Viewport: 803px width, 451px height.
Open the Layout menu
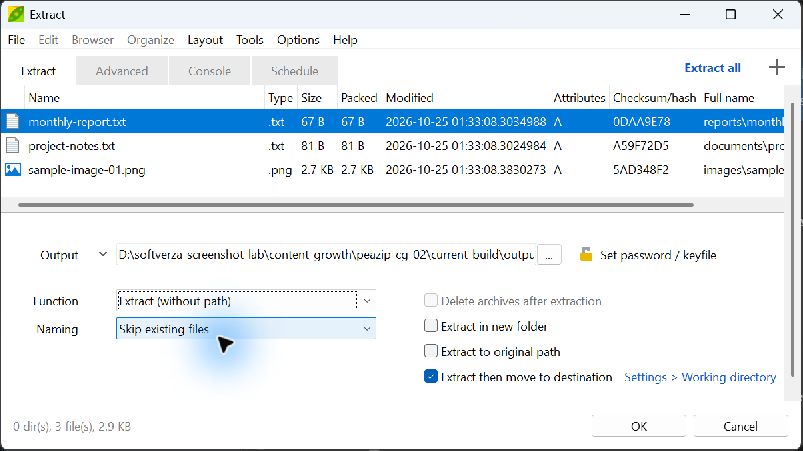(205, 39)
